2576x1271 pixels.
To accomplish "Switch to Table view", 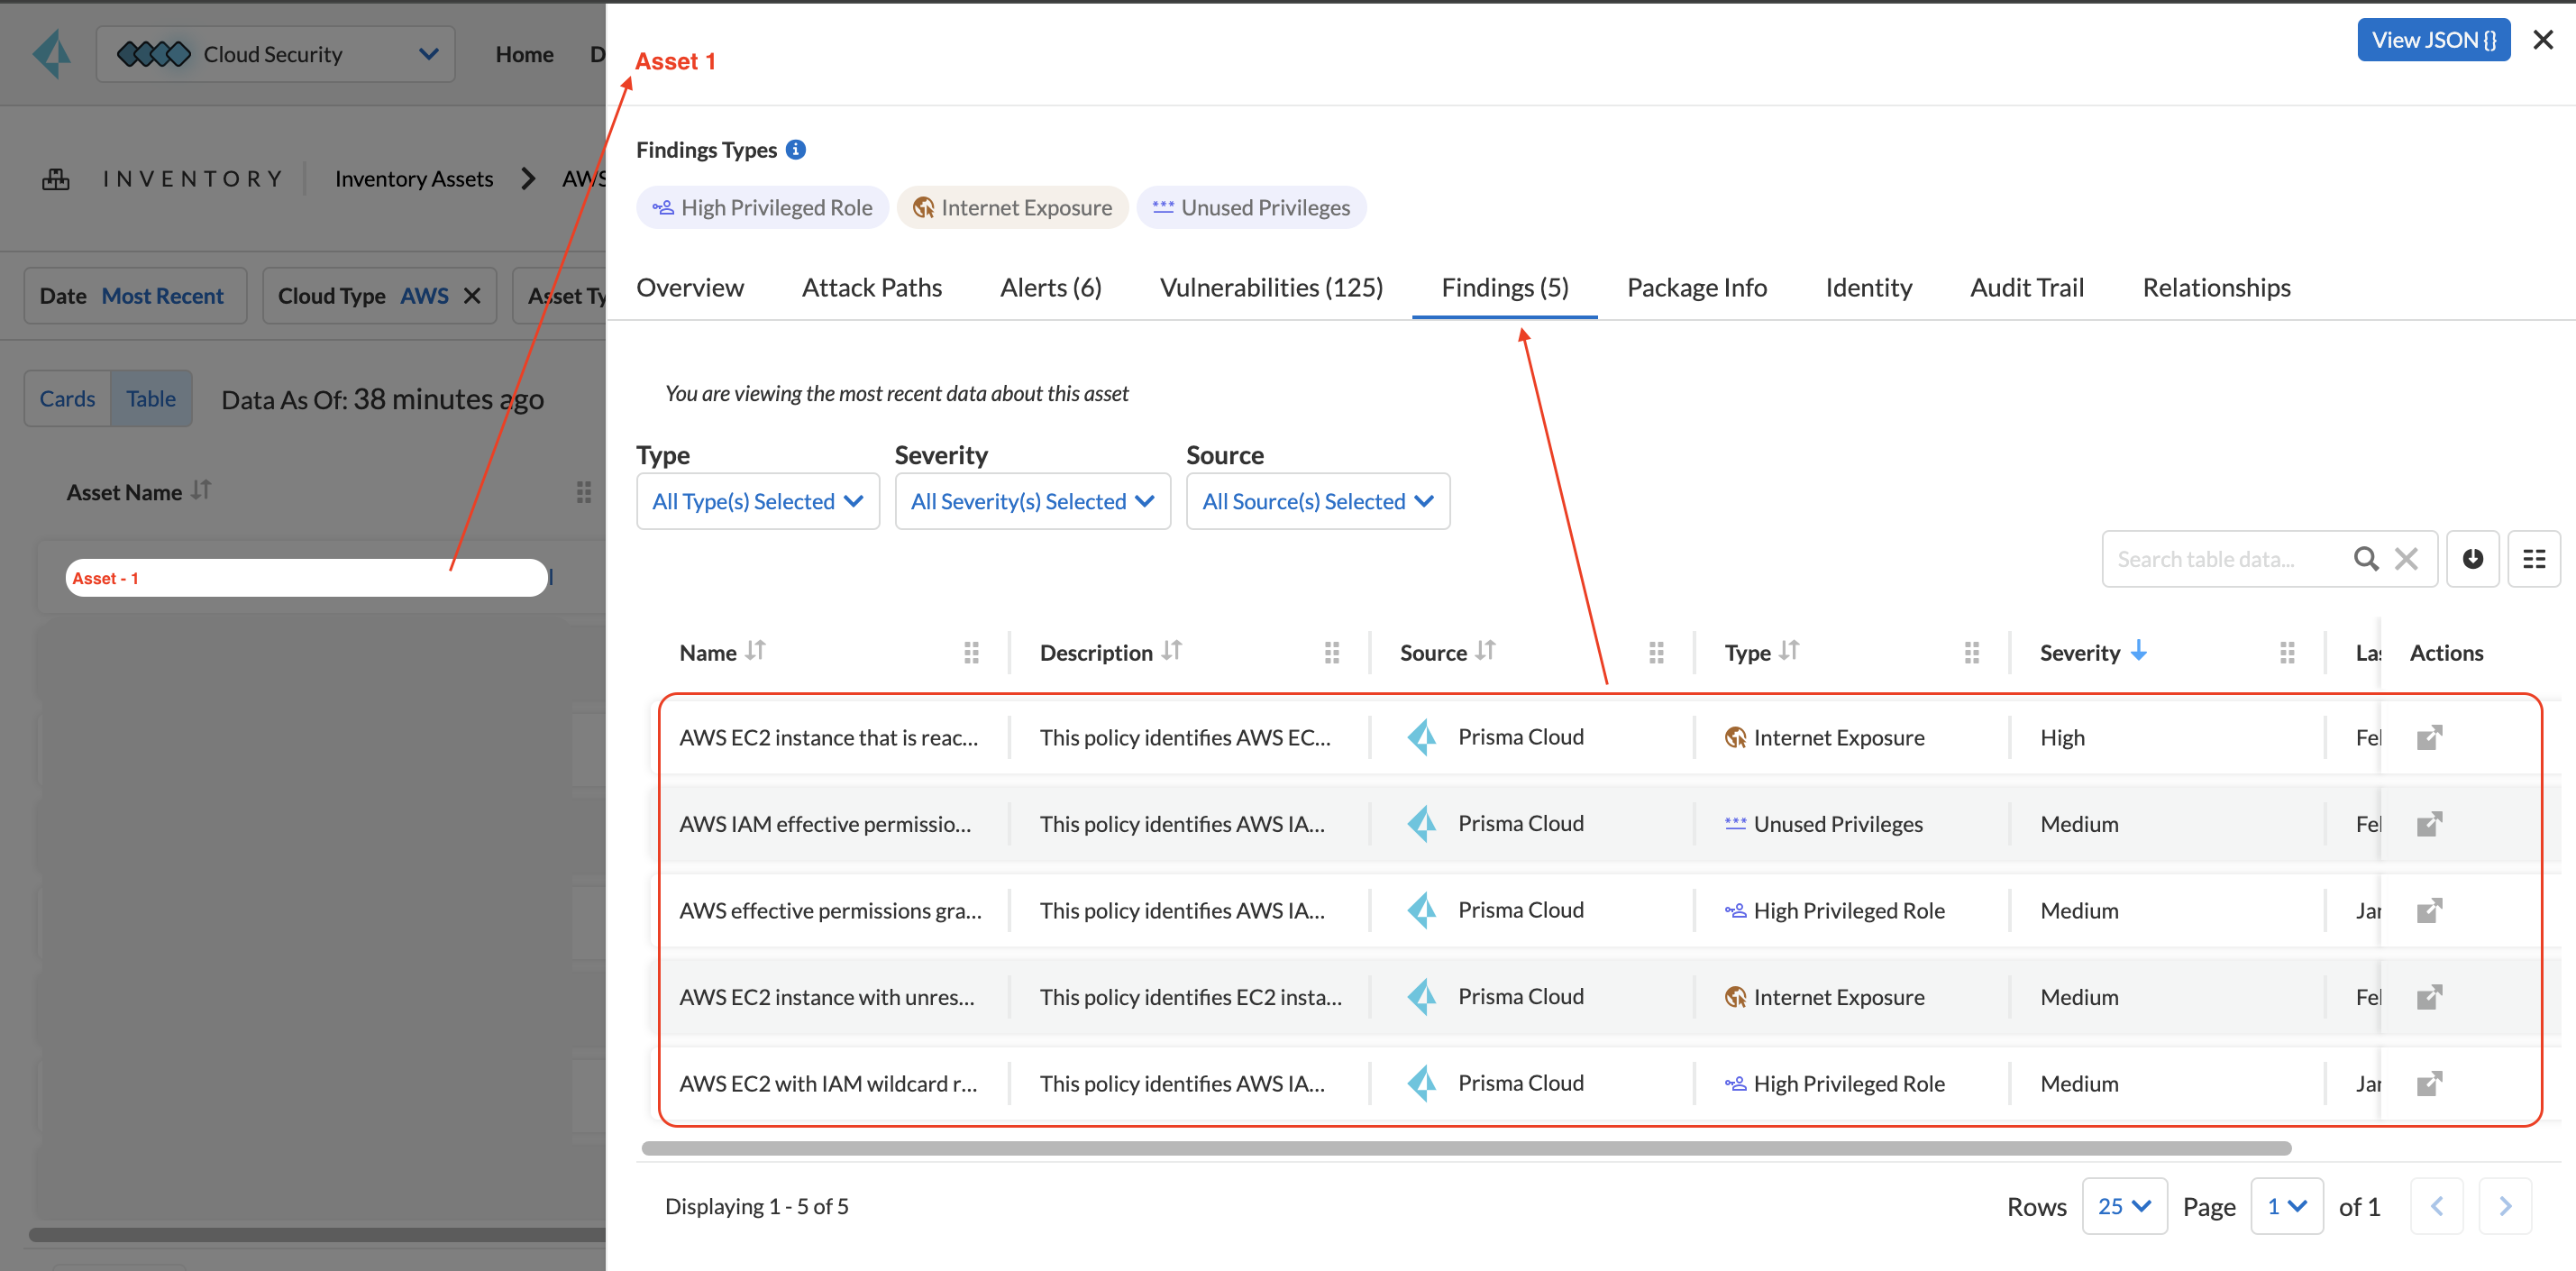I will (151, 399).
